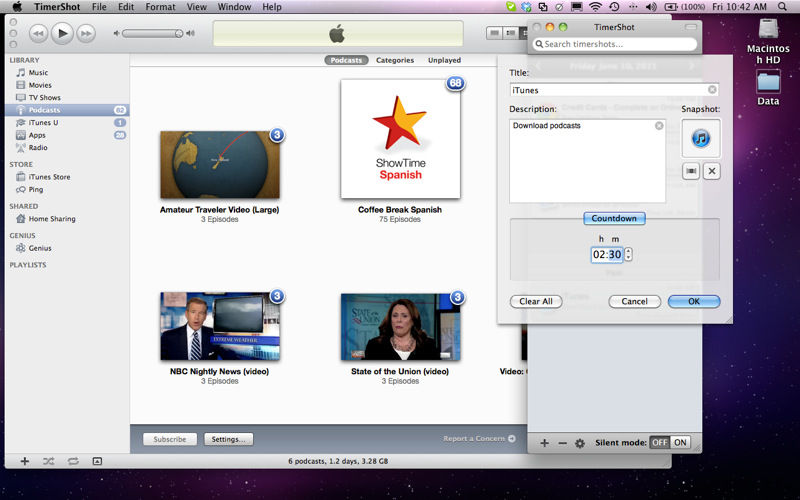
Task: Open the Help menu
Action: 272,7
